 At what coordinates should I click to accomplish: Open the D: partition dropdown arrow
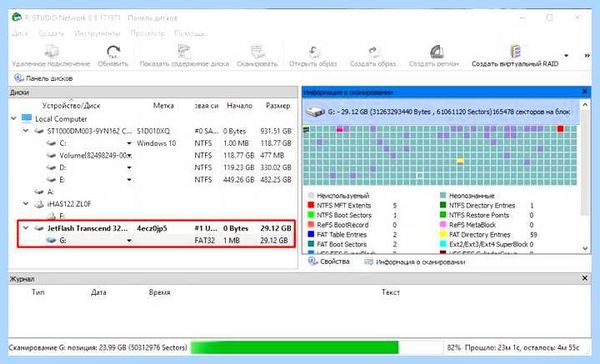[129, 167]
